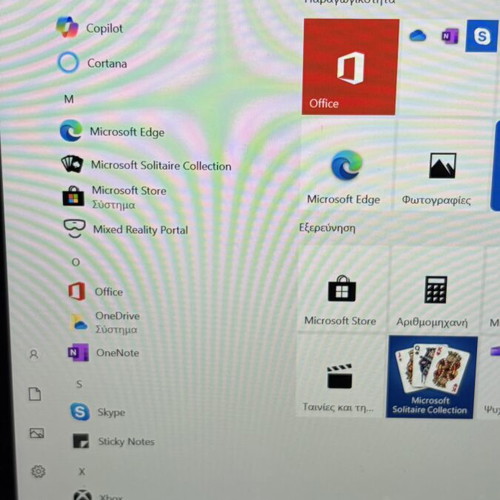Open the blue Skype tile

pos(481,36)
